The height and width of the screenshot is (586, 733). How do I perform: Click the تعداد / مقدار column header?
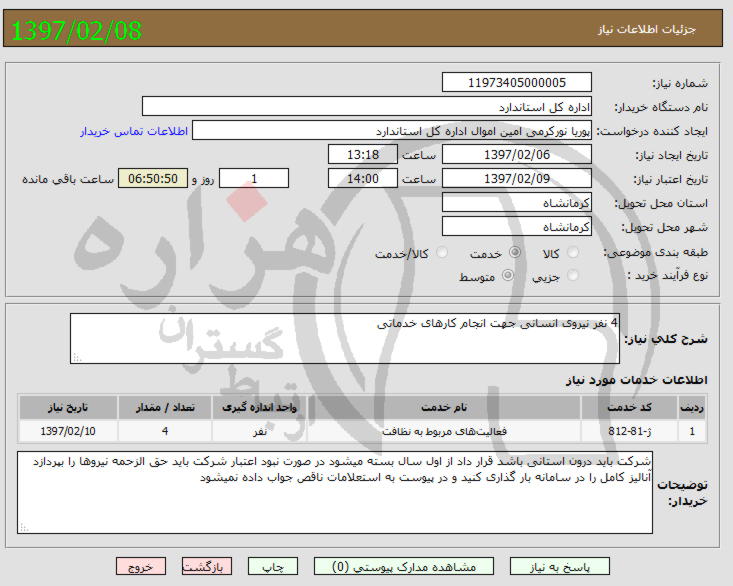165,407
